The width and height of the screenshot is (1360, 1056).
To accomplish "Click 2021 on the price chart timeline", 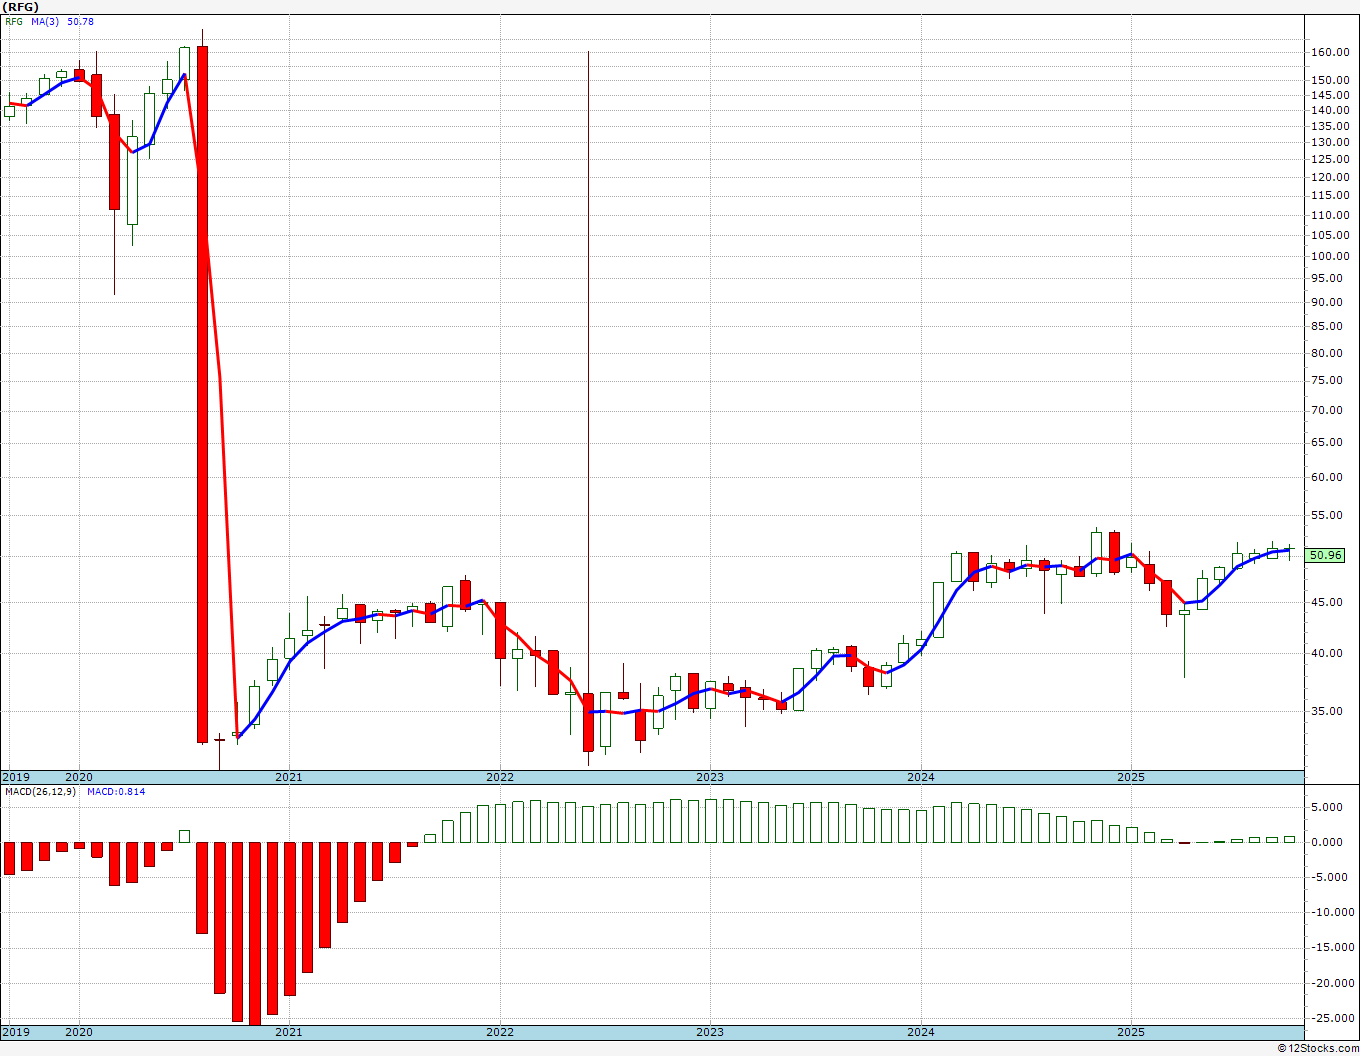I will click(x=288, y=777).
